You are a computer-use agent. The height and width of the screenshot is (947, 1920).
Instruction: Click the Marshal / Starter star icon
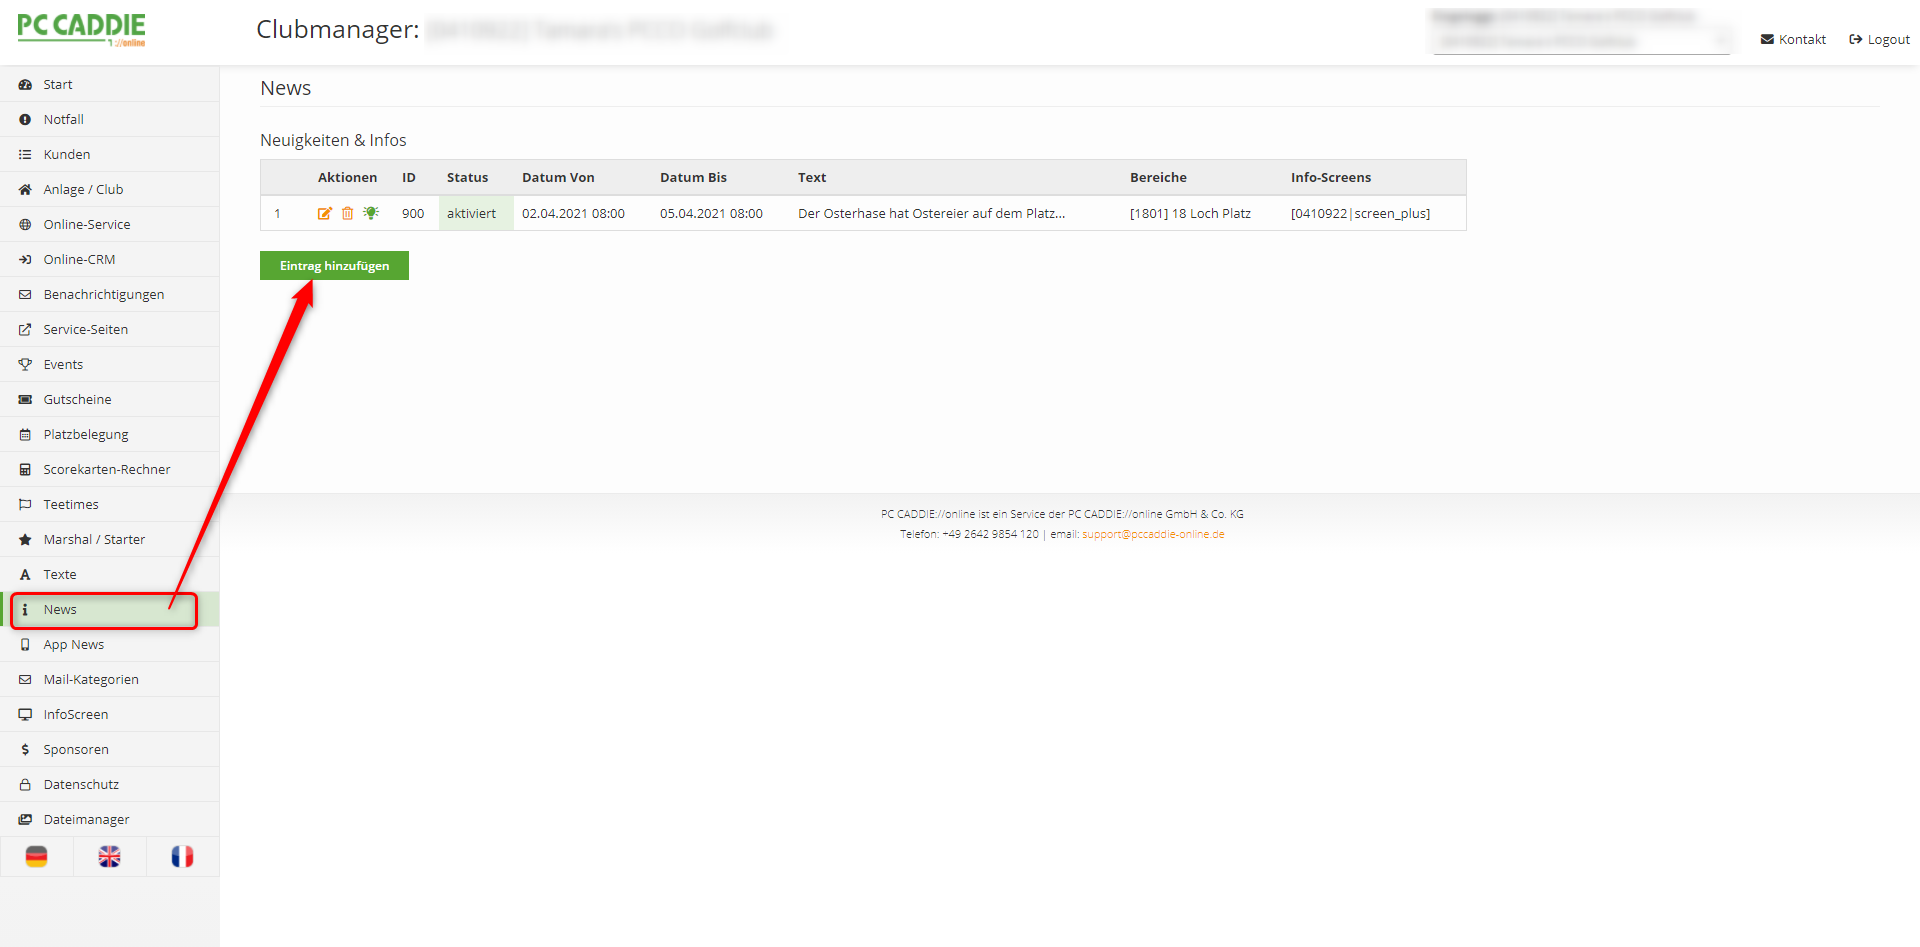[25, 540]
